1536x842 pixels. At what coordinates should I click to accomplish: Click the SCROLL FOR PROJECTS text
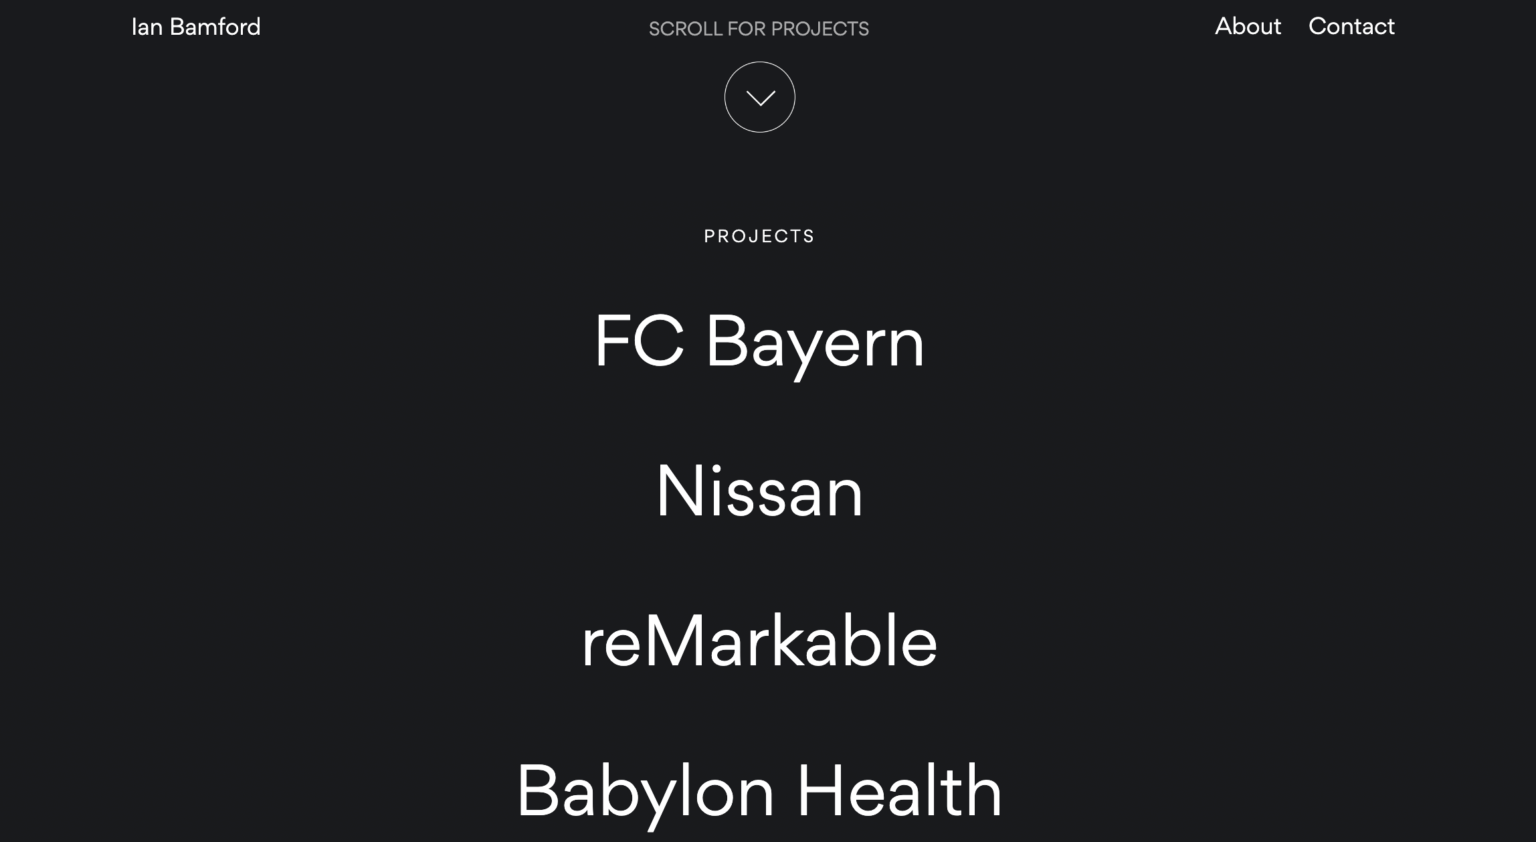pyautogui.click(x=759, y=29)
